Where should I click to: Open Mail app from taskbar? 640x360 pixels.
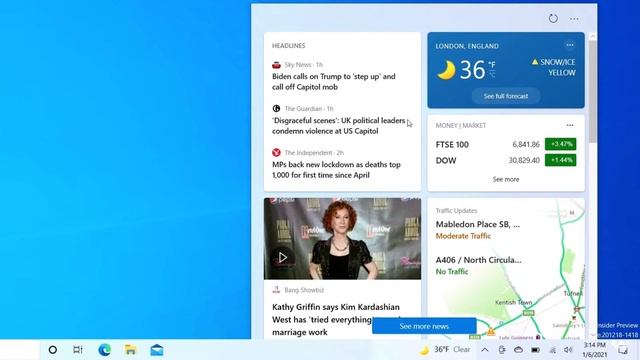coord(157,350)
